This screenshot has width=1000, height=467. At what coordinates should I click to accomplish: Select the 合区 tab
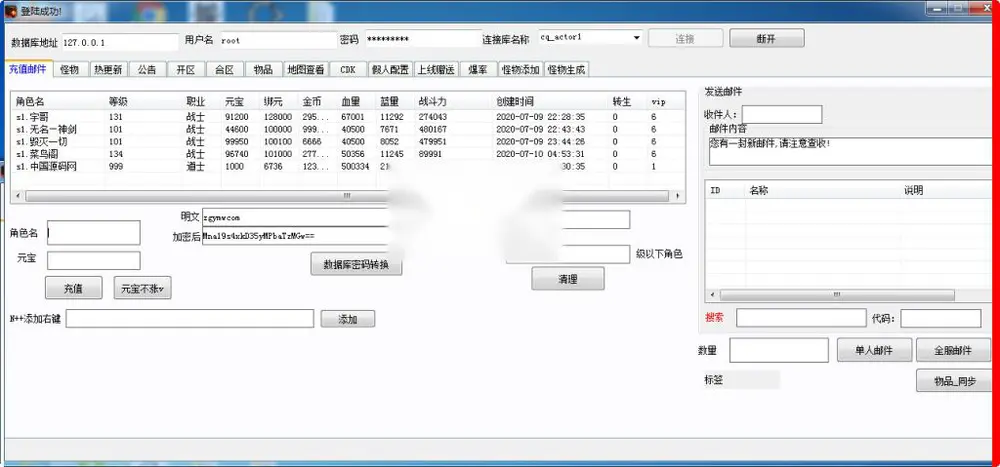click(x=224, y=70)
